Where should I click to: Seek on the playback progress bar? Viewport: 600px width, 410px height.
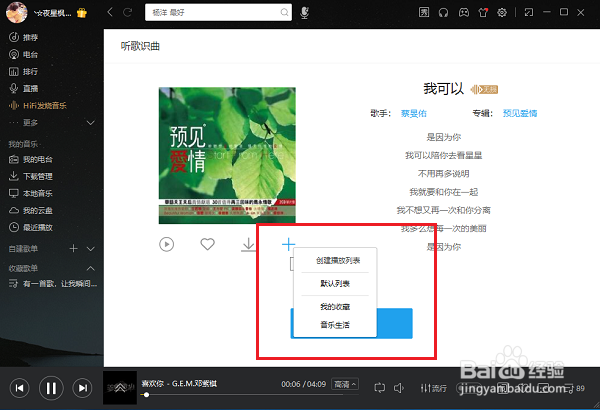pos(249,395)
